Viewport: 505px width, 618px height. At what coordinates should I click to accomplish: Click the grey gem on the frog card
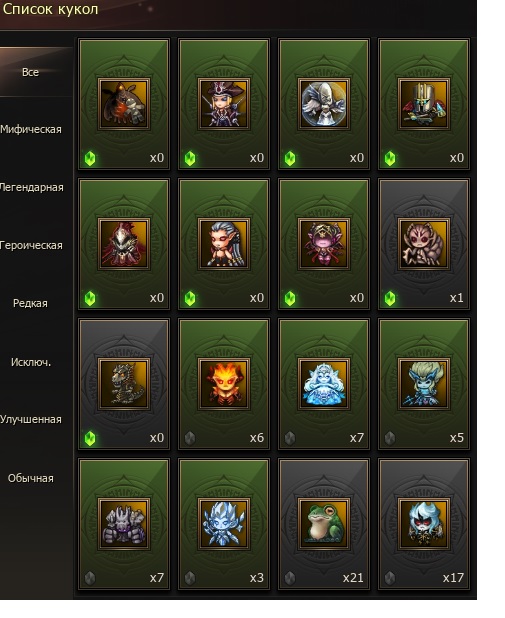coord(290,578)
